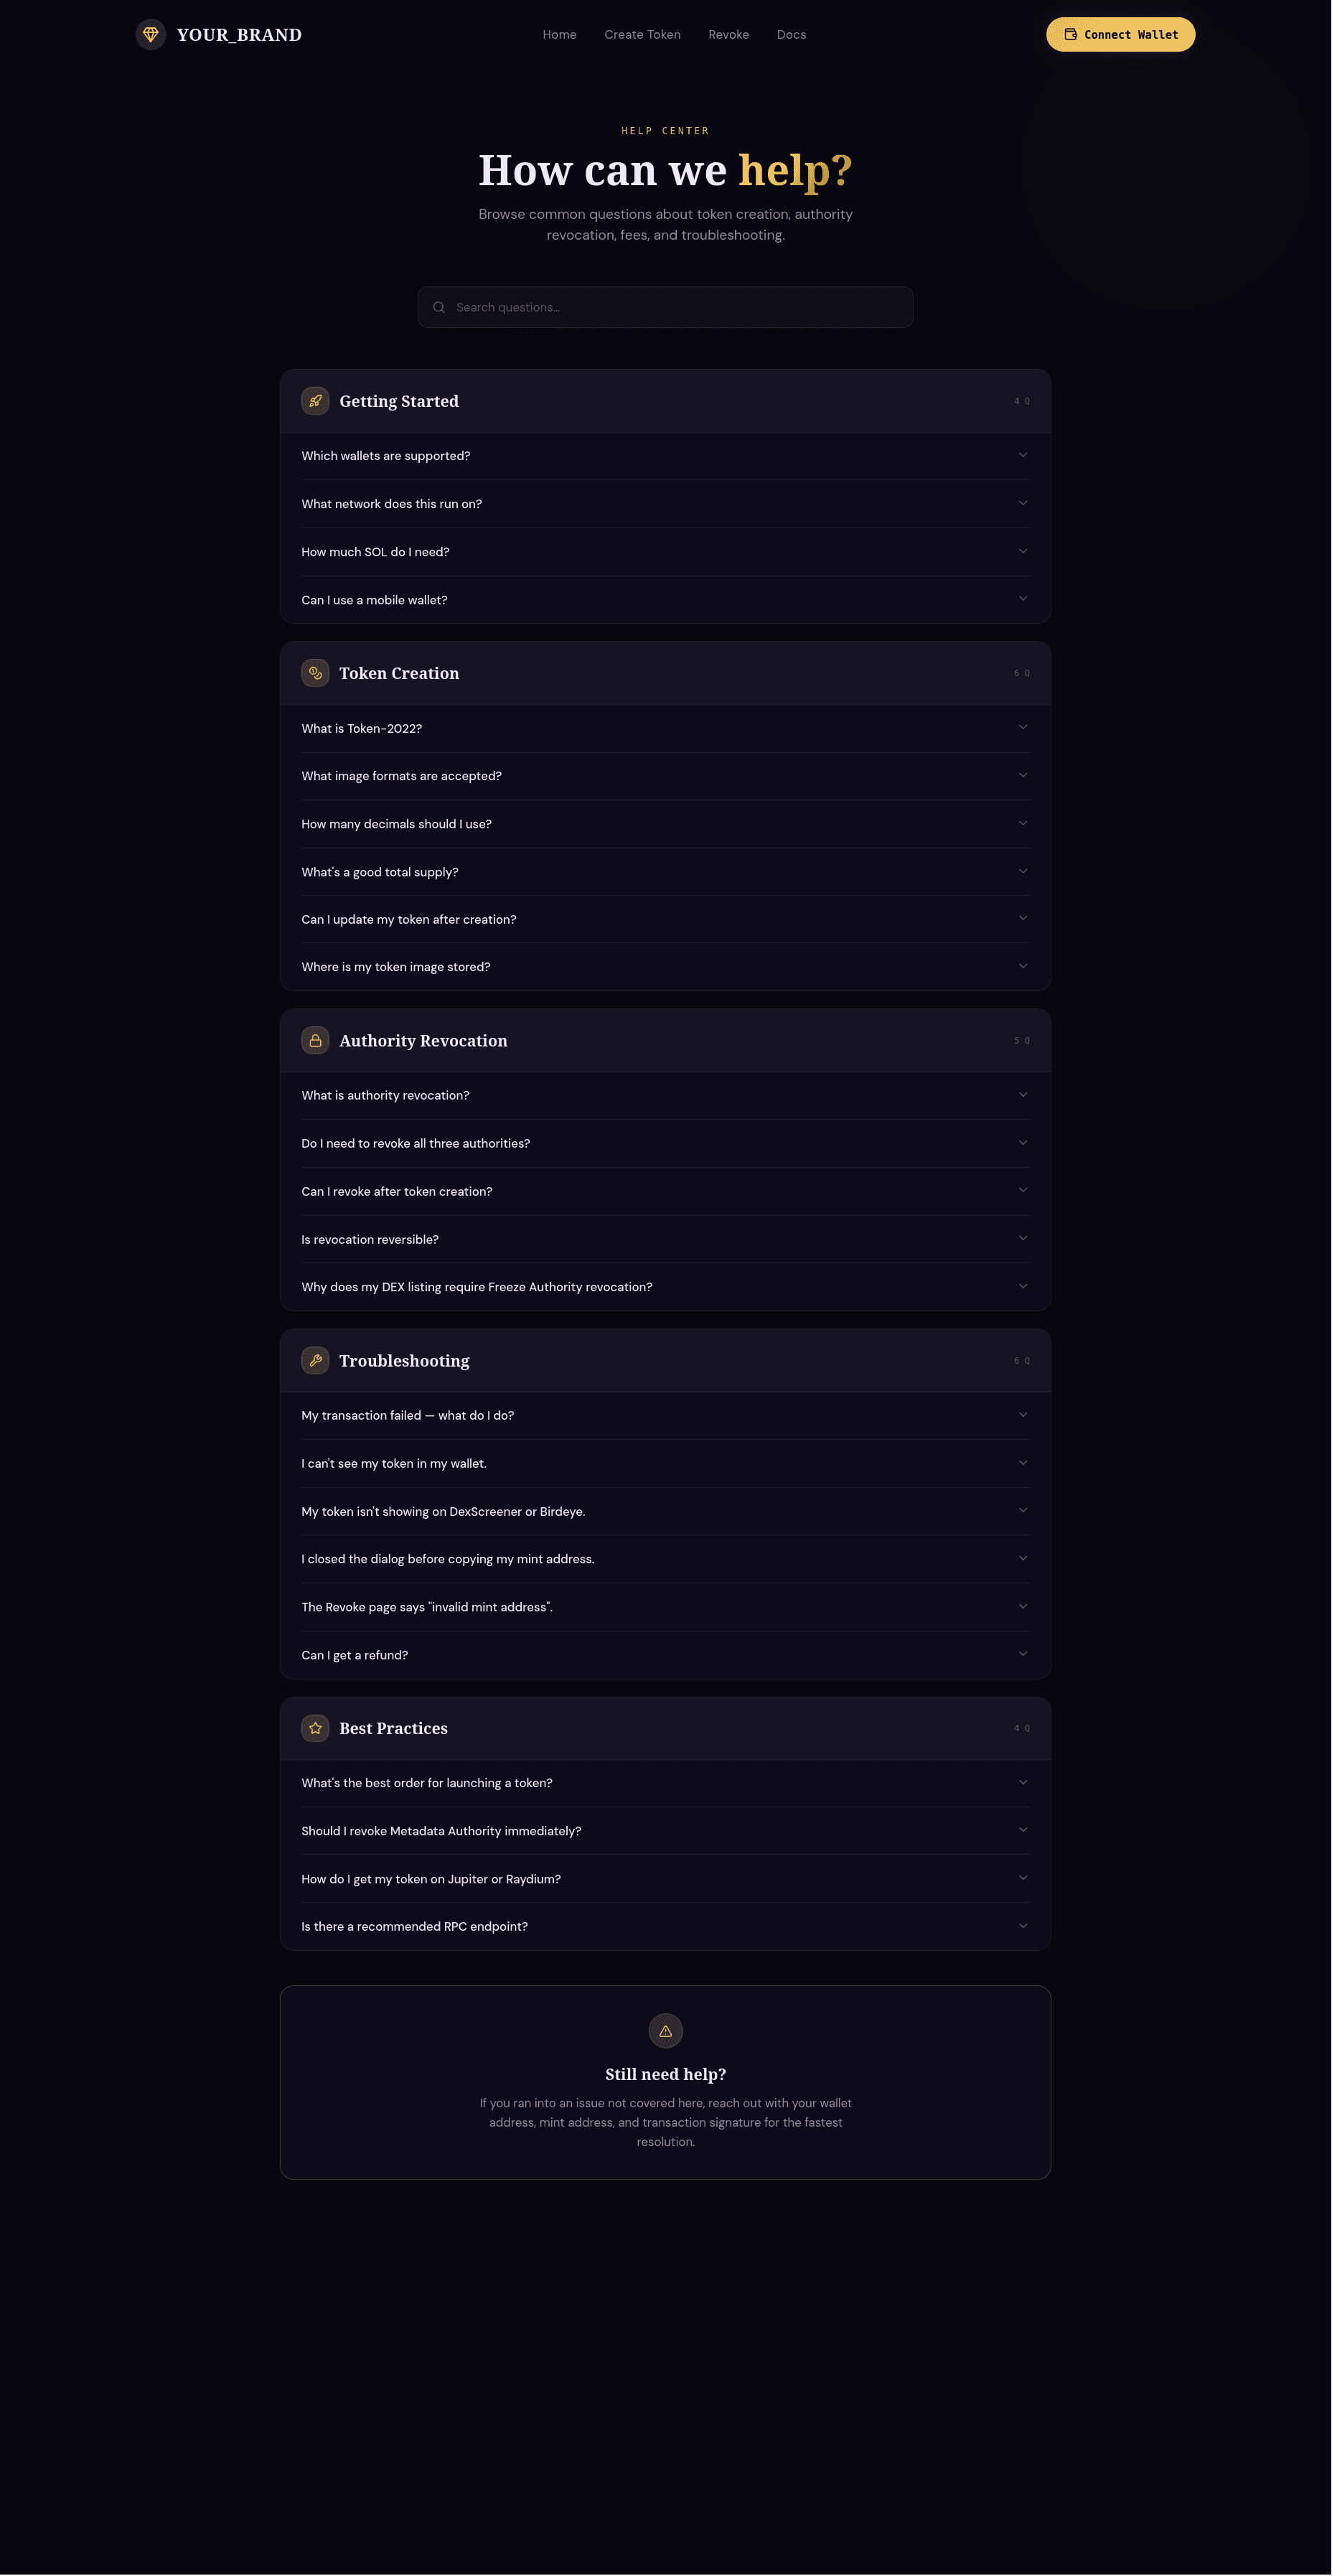This screenshot has height=2576, width=1332.
Task: Click the rocket icon beside Getting Started
Action: click(315, 401)
